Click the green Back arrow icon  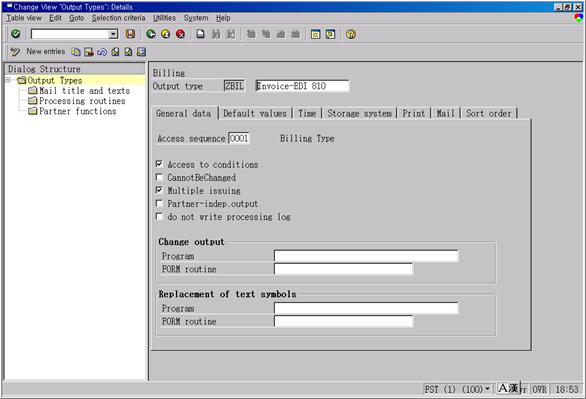pos(151,34)
